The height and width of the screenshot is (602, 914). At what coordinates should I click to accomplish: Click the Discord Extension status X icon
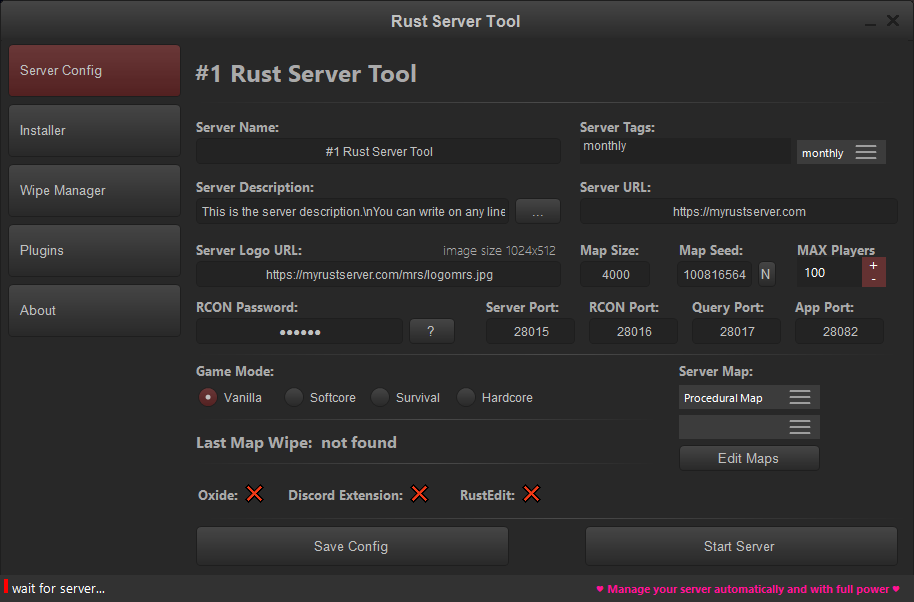pyautogui.click(x=419, y=494)
